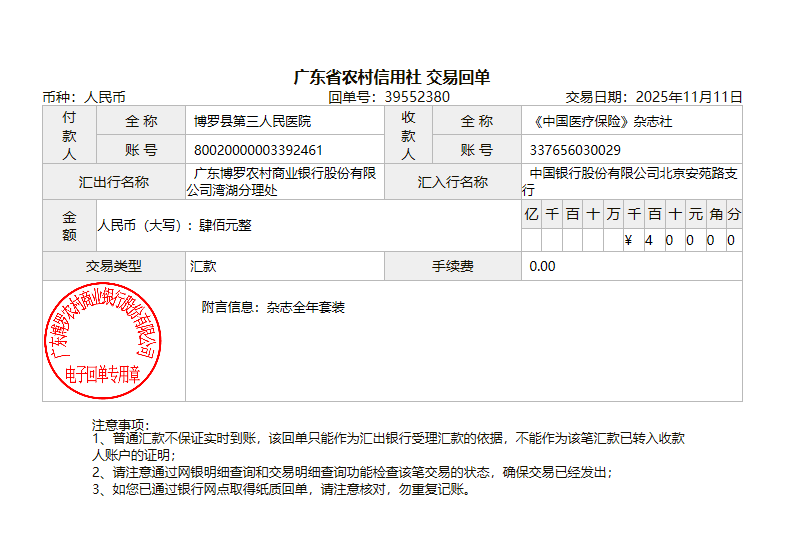The width and height of the screenshot is (802, 544).
Task: Click the fee value 0.00
Action: pos(542,266)
